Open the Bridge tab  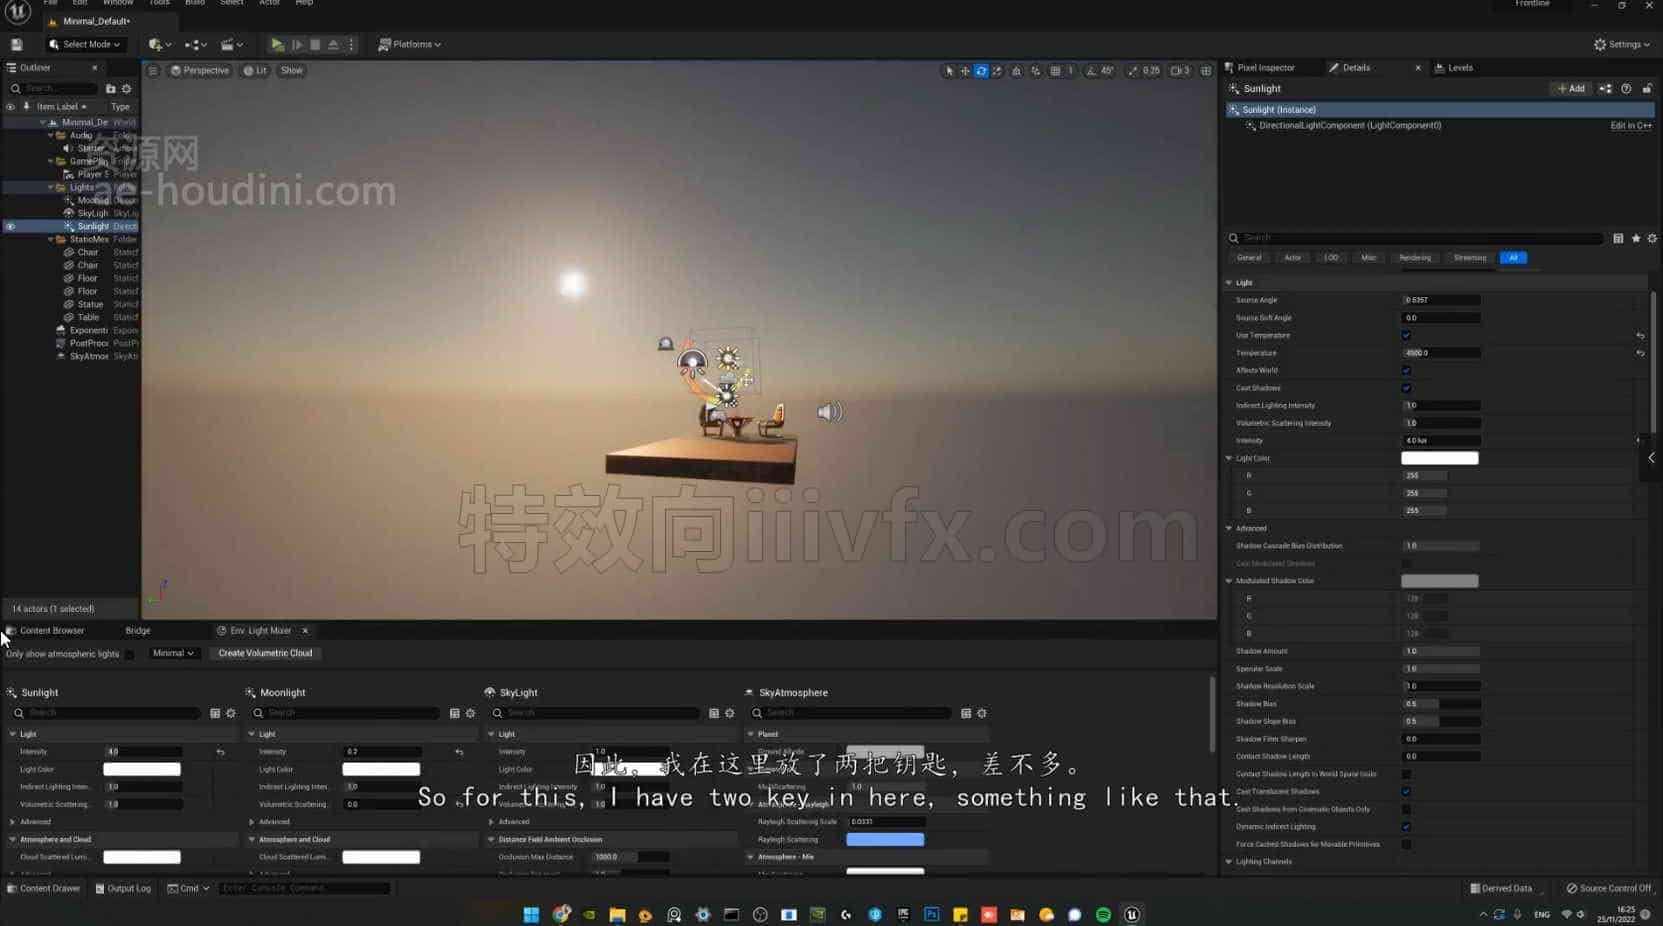[x=138, y=631]
